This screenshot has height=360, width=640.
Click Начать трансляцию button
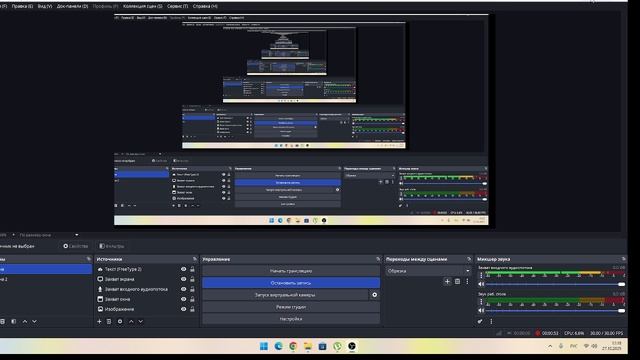pos(291,271)
